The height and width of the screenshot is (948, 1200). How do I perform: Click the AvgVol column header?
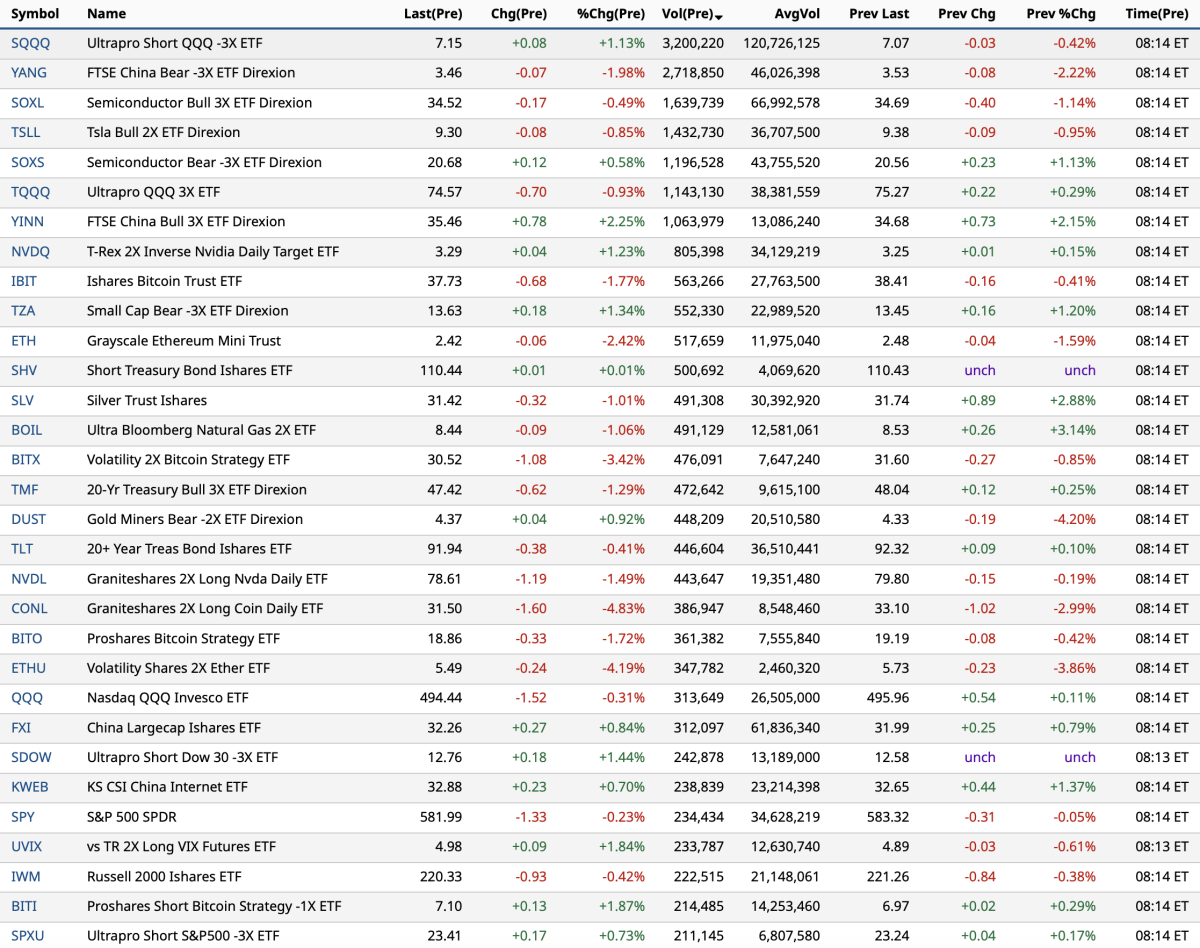tap(797, 14)
